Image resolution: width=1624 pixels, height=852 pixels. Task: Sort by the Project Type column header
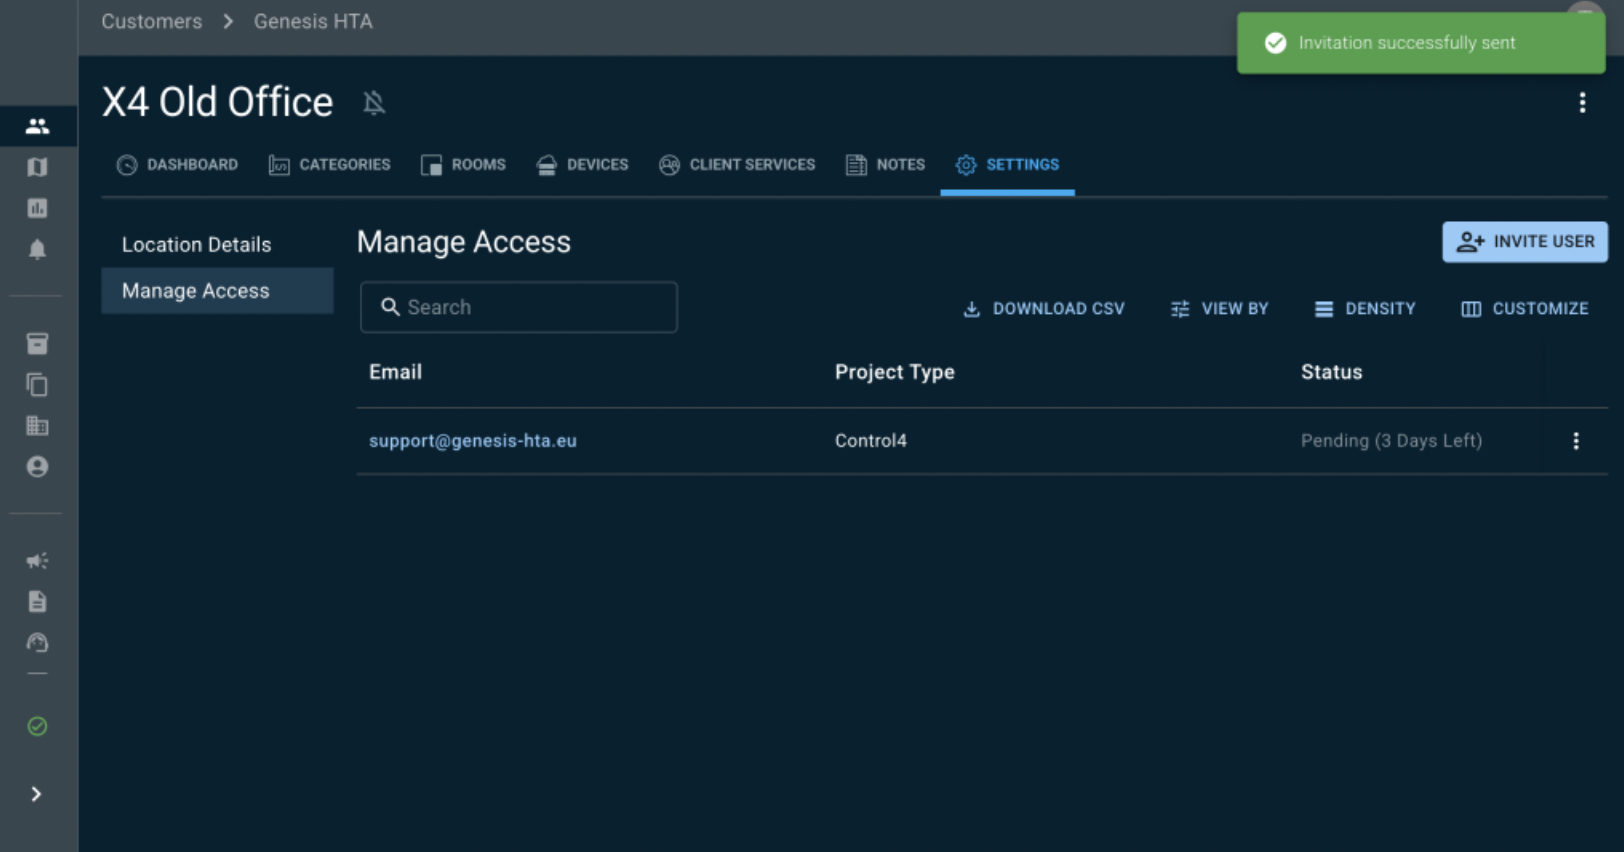895,372
